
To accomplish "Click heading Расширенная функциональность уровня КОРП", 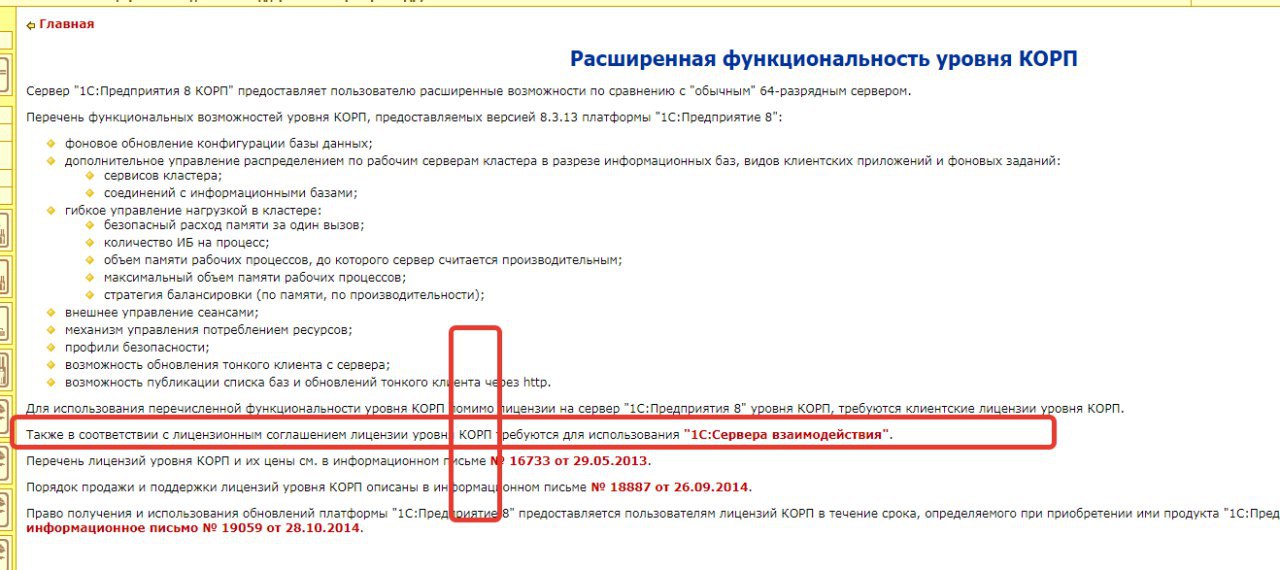I will click(824, 59).
